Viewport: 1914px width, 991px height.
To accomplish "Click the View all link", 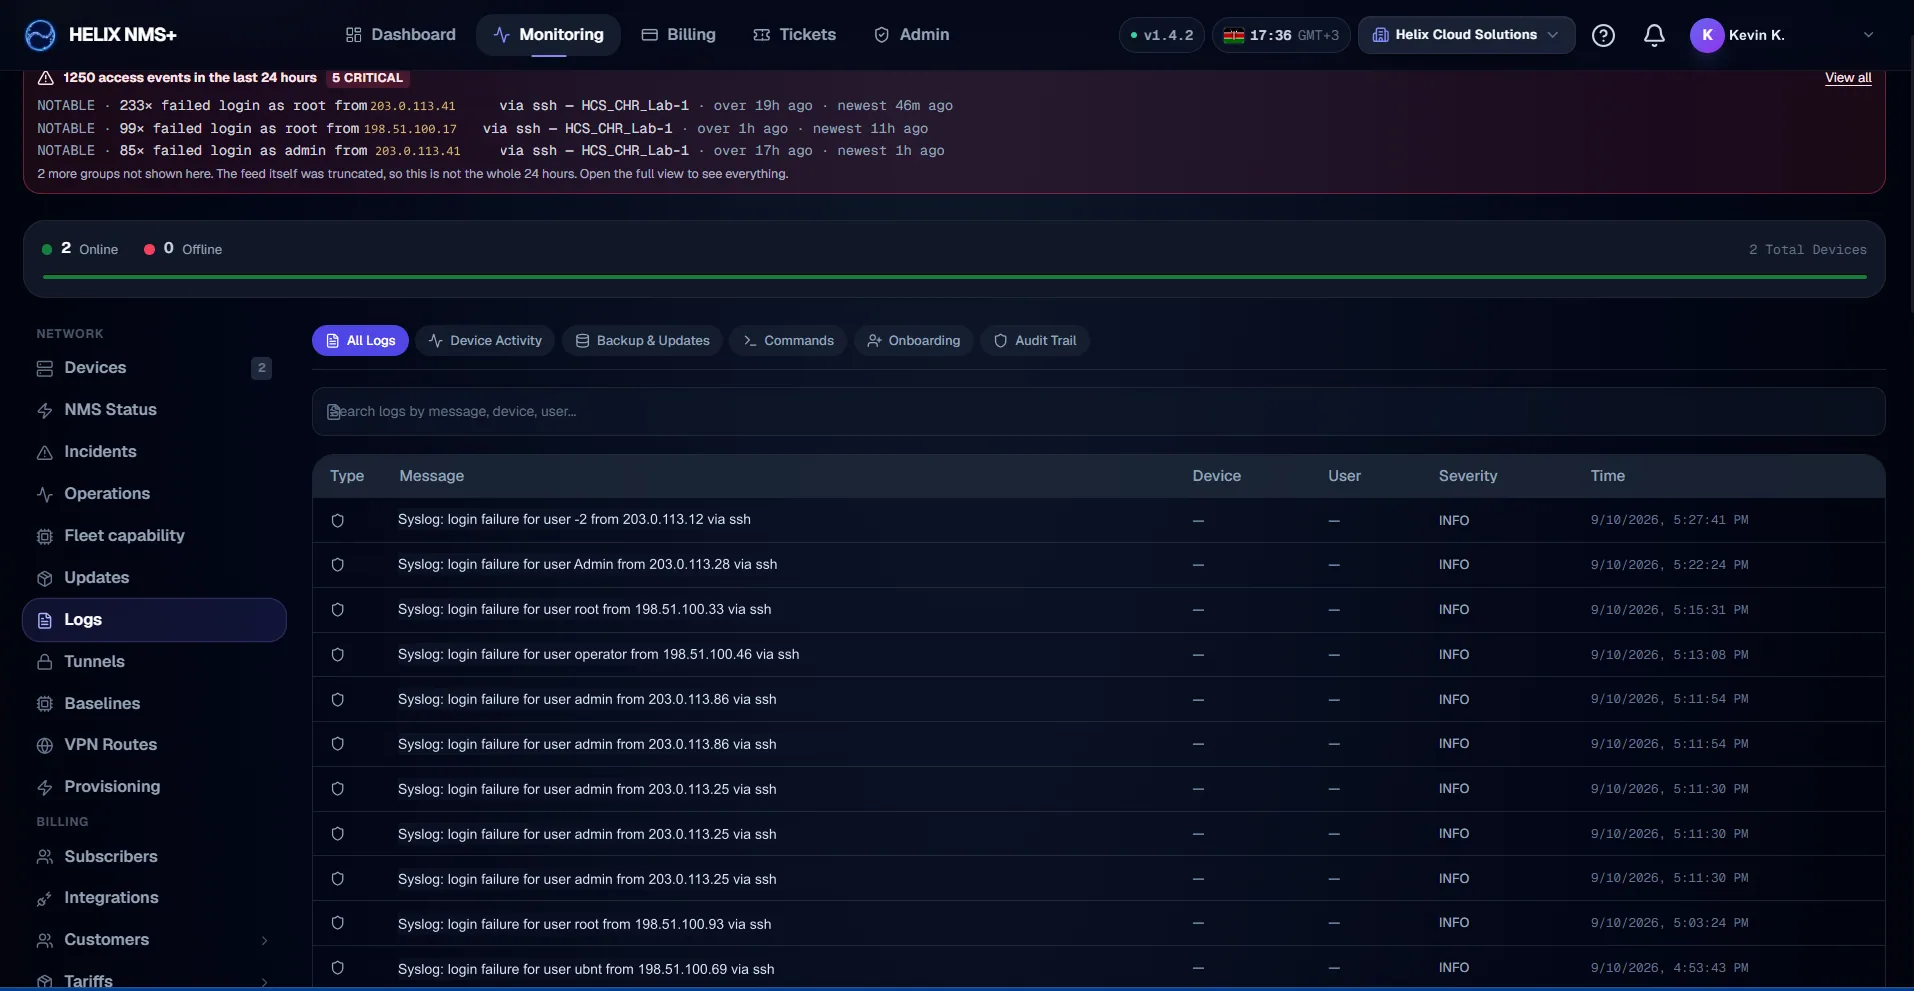I will (x=1848, y=78).
